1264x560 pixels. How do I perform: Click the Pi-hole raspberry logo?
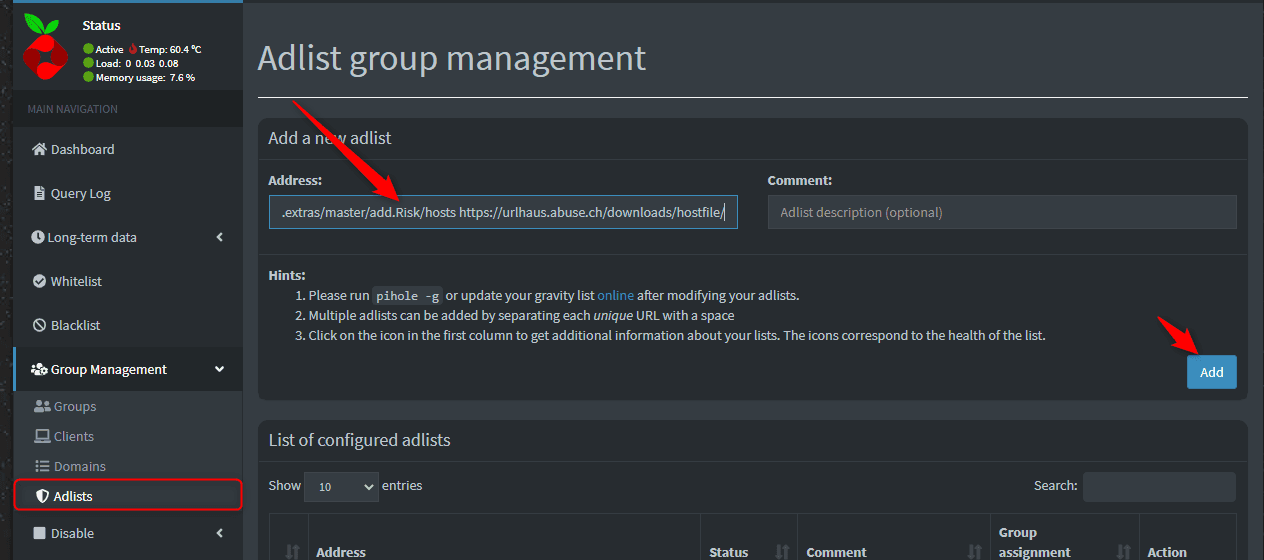coord(44,47)
